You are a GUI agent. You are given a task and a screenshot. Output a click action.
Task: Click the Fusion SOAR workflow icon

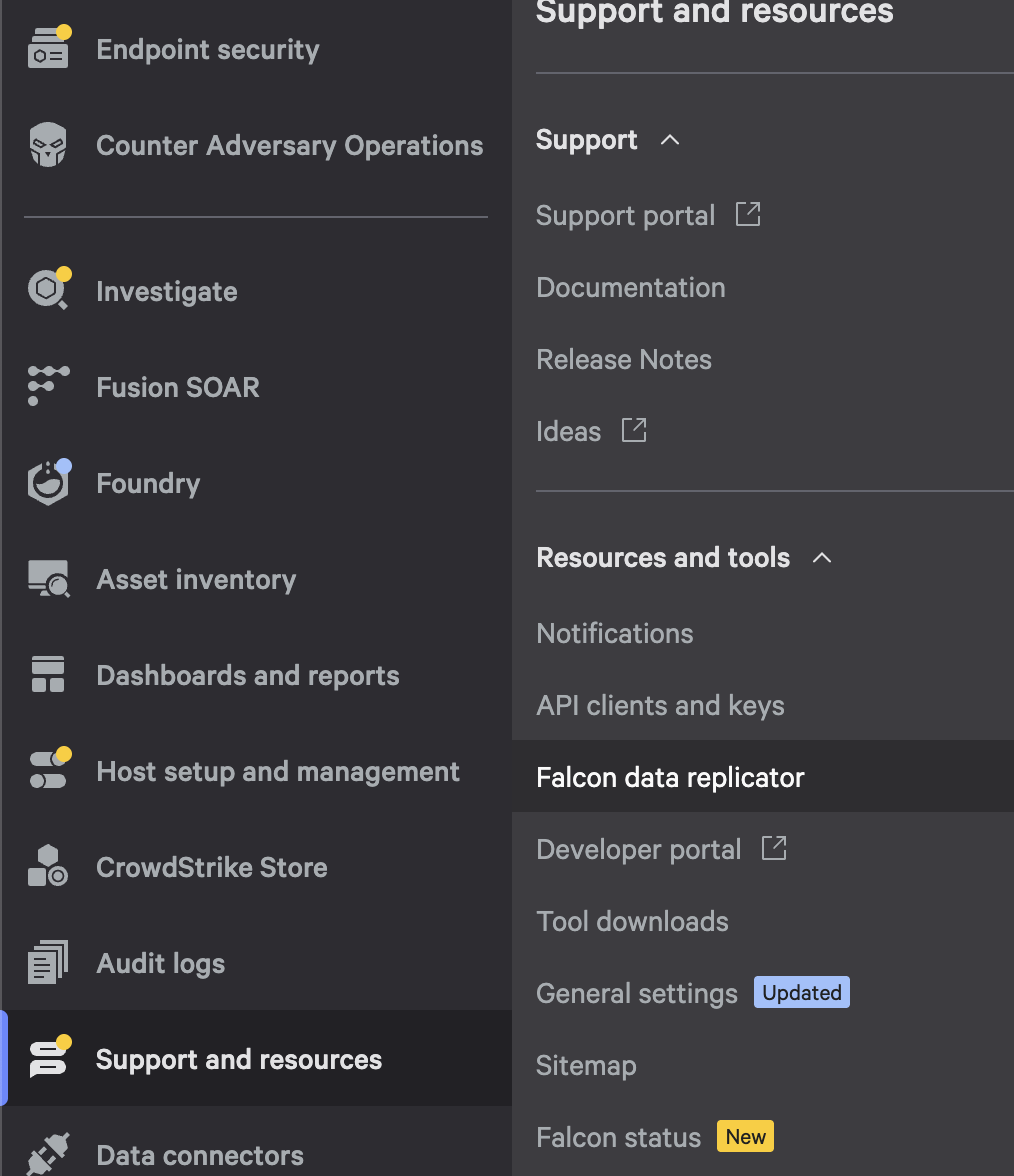pos(48,387)
